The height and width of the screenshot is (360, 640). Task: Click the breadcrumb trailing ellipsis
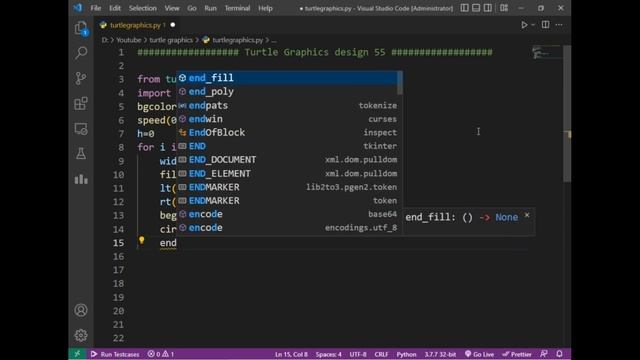pyautogui.click(x=274, y=40)
